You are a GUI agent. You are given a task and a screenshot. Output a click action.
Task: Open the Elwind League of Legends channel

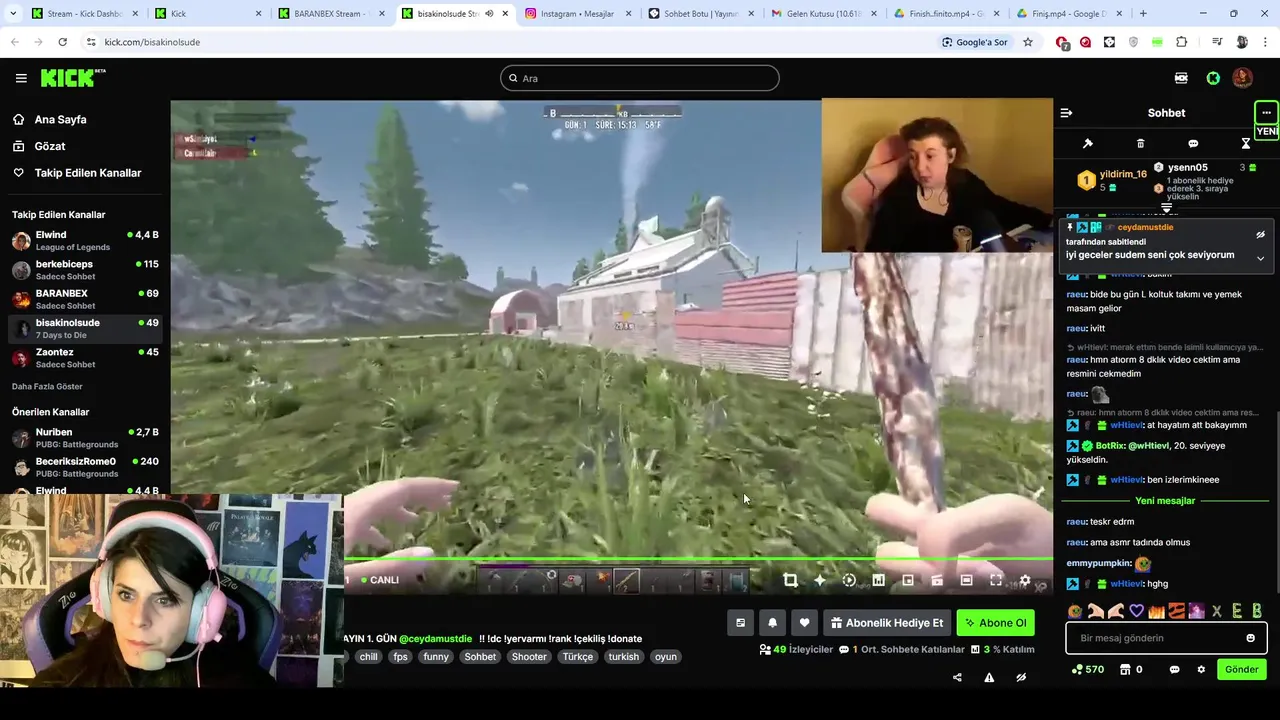(x=85, y=241)
